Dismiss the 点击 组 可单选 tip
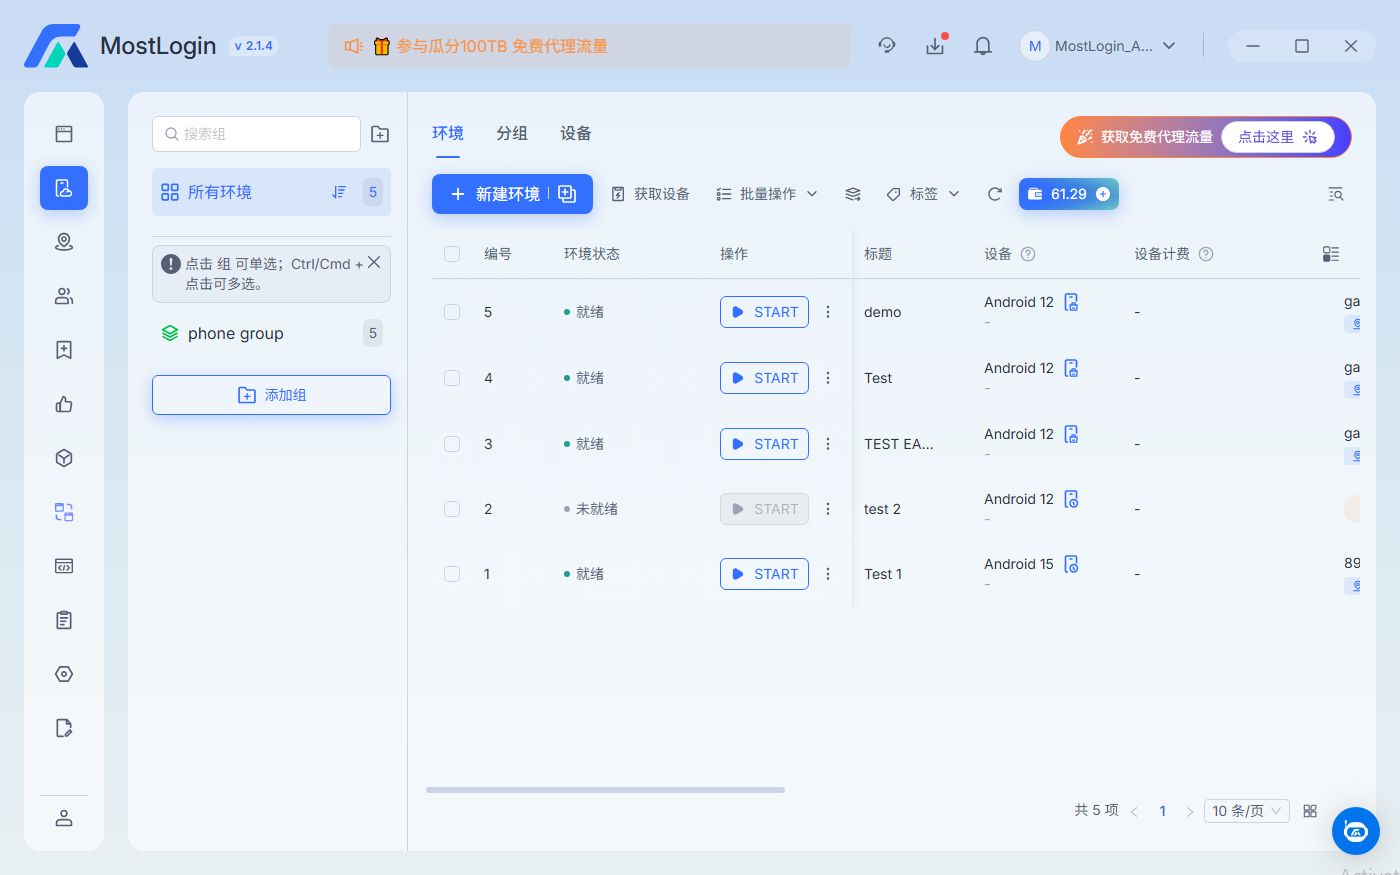The height and width of the screenshot is (875, 1400). point(374,262)
